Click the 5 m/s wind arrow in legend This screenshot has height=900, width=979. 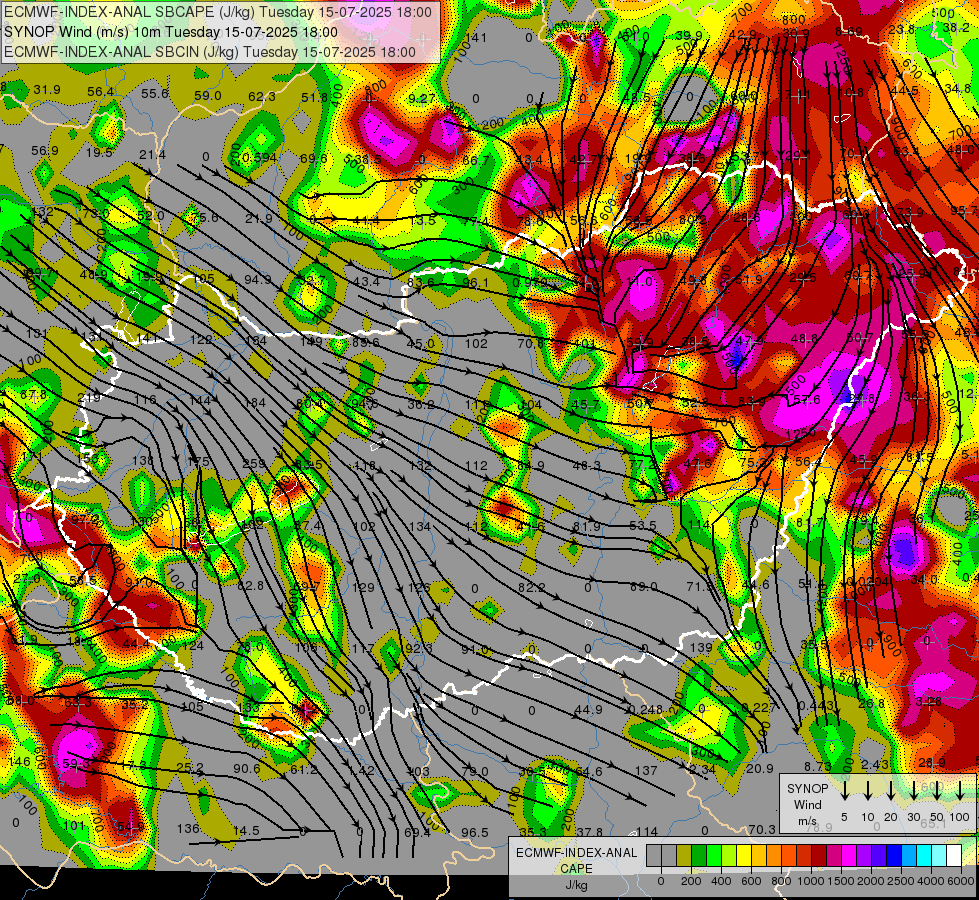pyautogui.click(x=844, y=791)
